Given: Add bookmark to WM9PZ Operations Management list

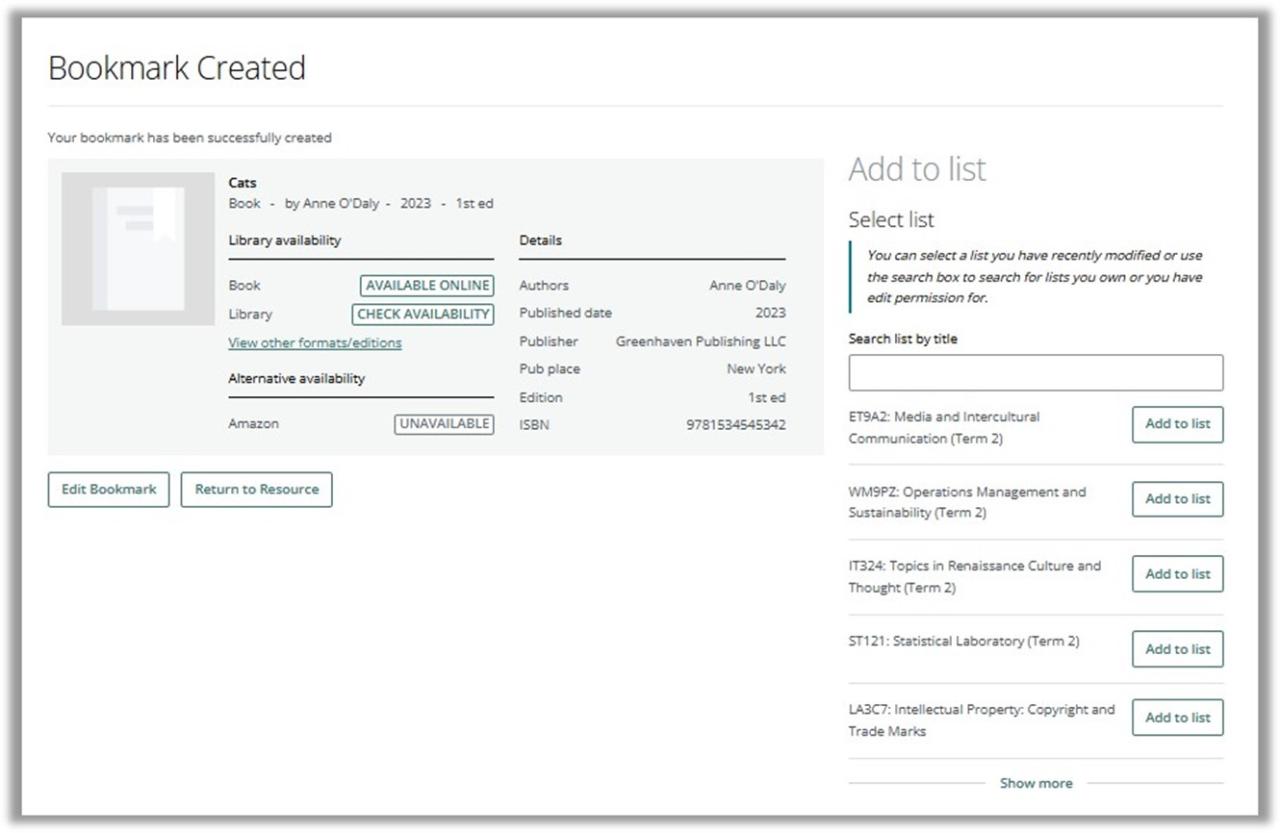Looking at the screenshot, I should [x=1177, y=498].
